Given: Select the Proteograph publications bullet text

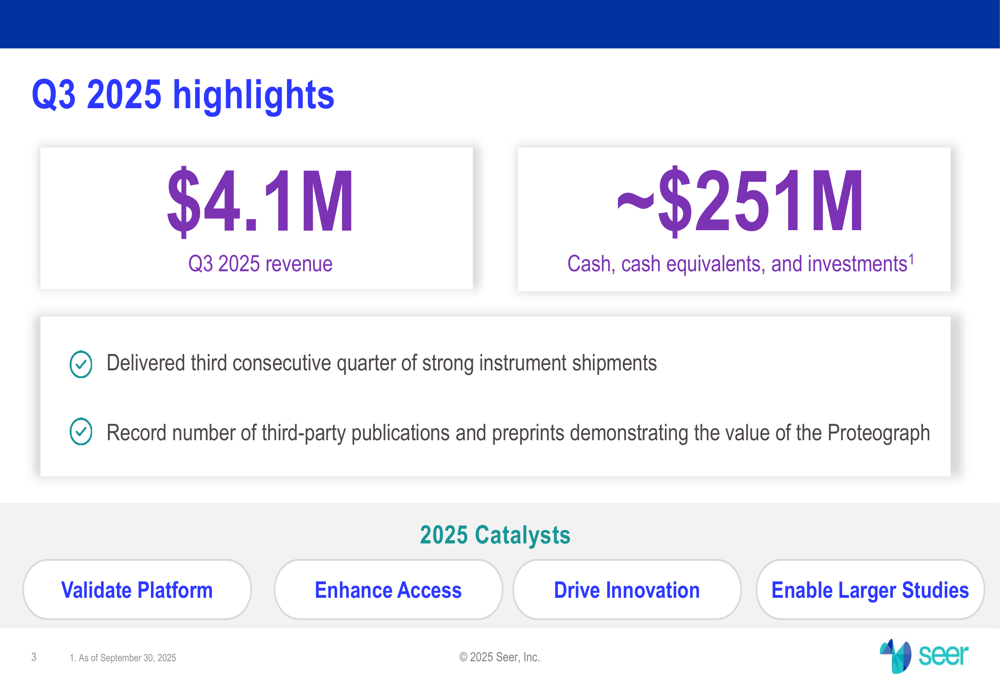Looking at the screenshot, I should pos(517,433).
